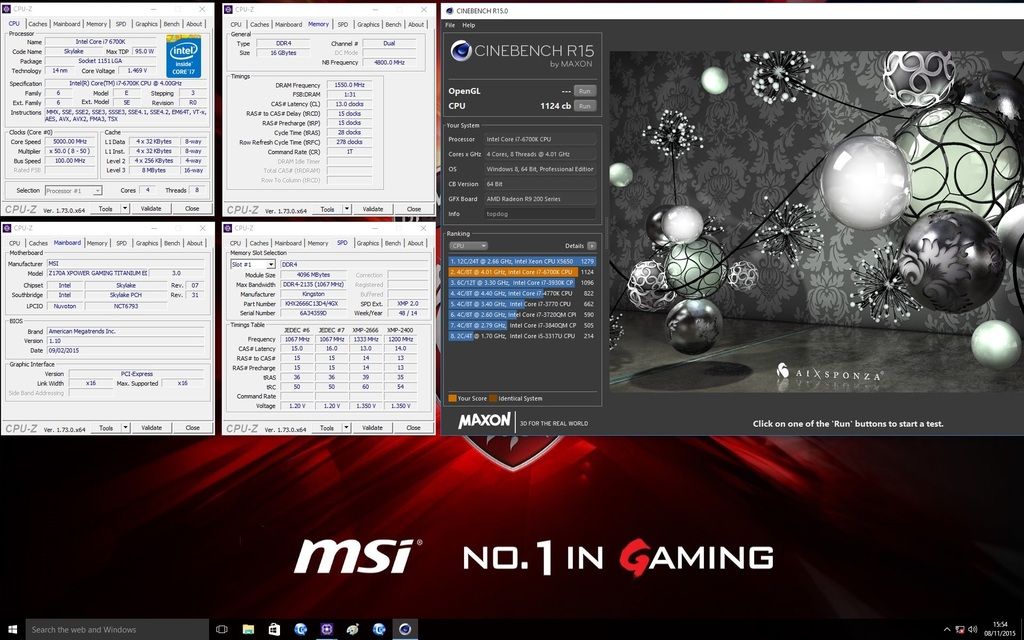
Task: Select ranking row Intel Core i7-3840QM
Action: (x=522, y=325)
